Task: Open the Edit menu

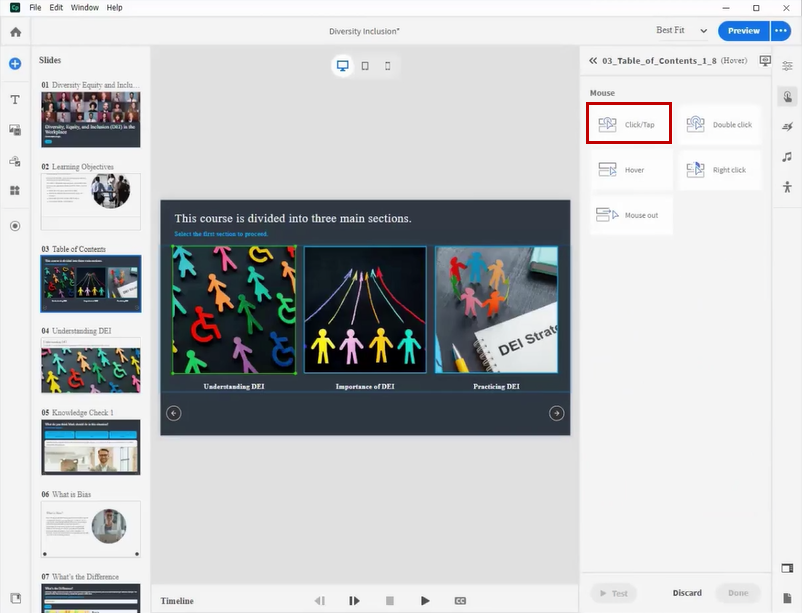Action: coord(56,8)
